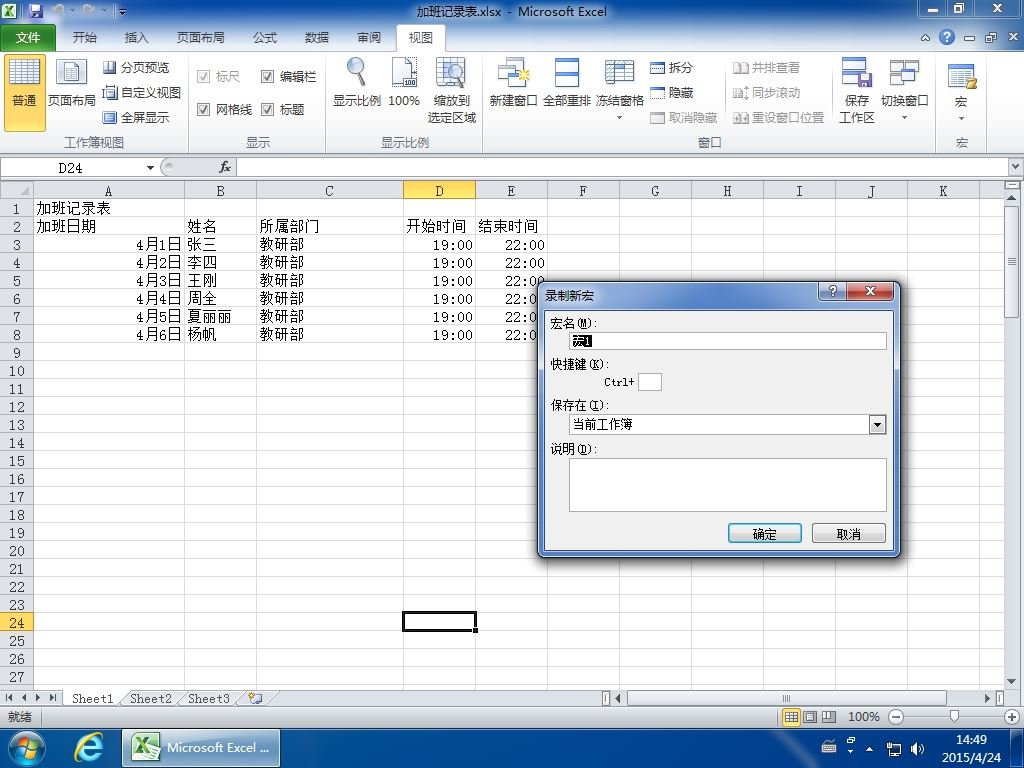Click the horizontal scrollbar thumb

[x=786, y=698]
